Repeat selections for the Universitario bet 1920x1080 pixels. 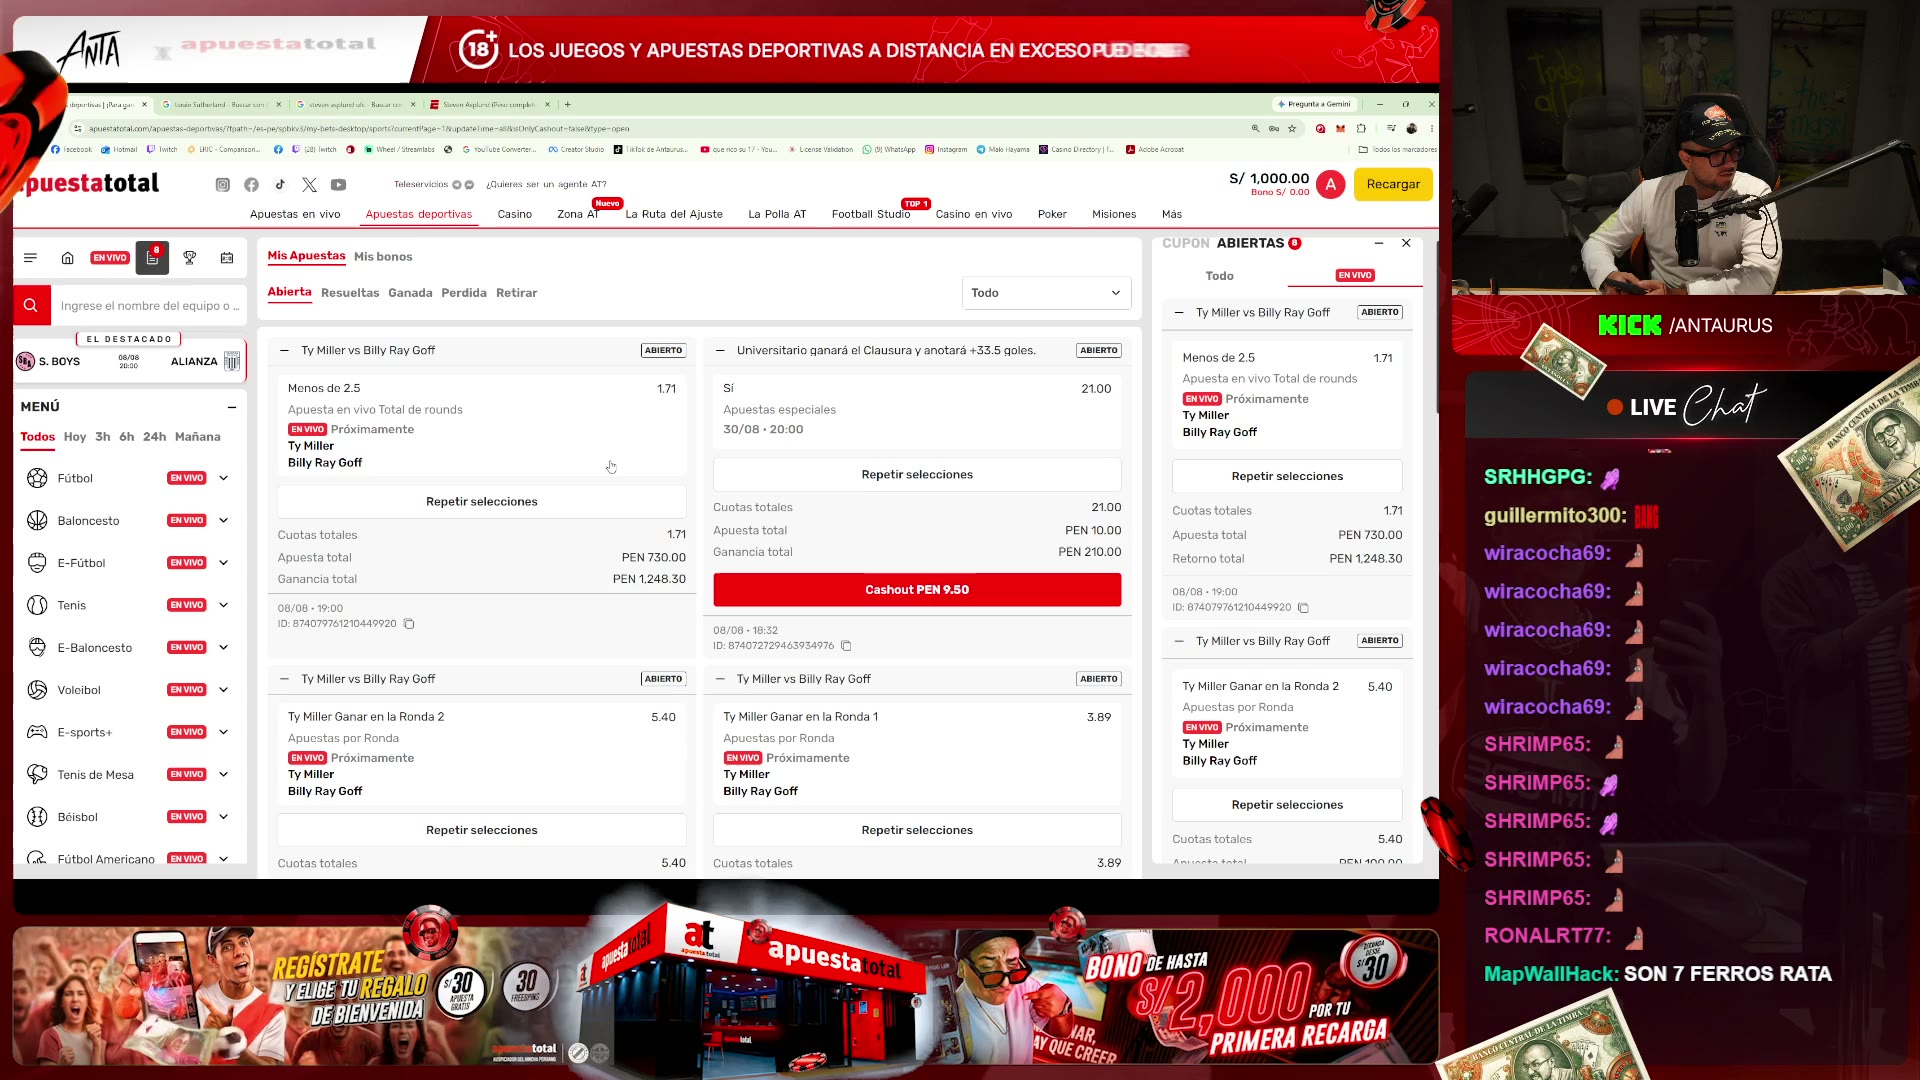(x=917, y=475)
